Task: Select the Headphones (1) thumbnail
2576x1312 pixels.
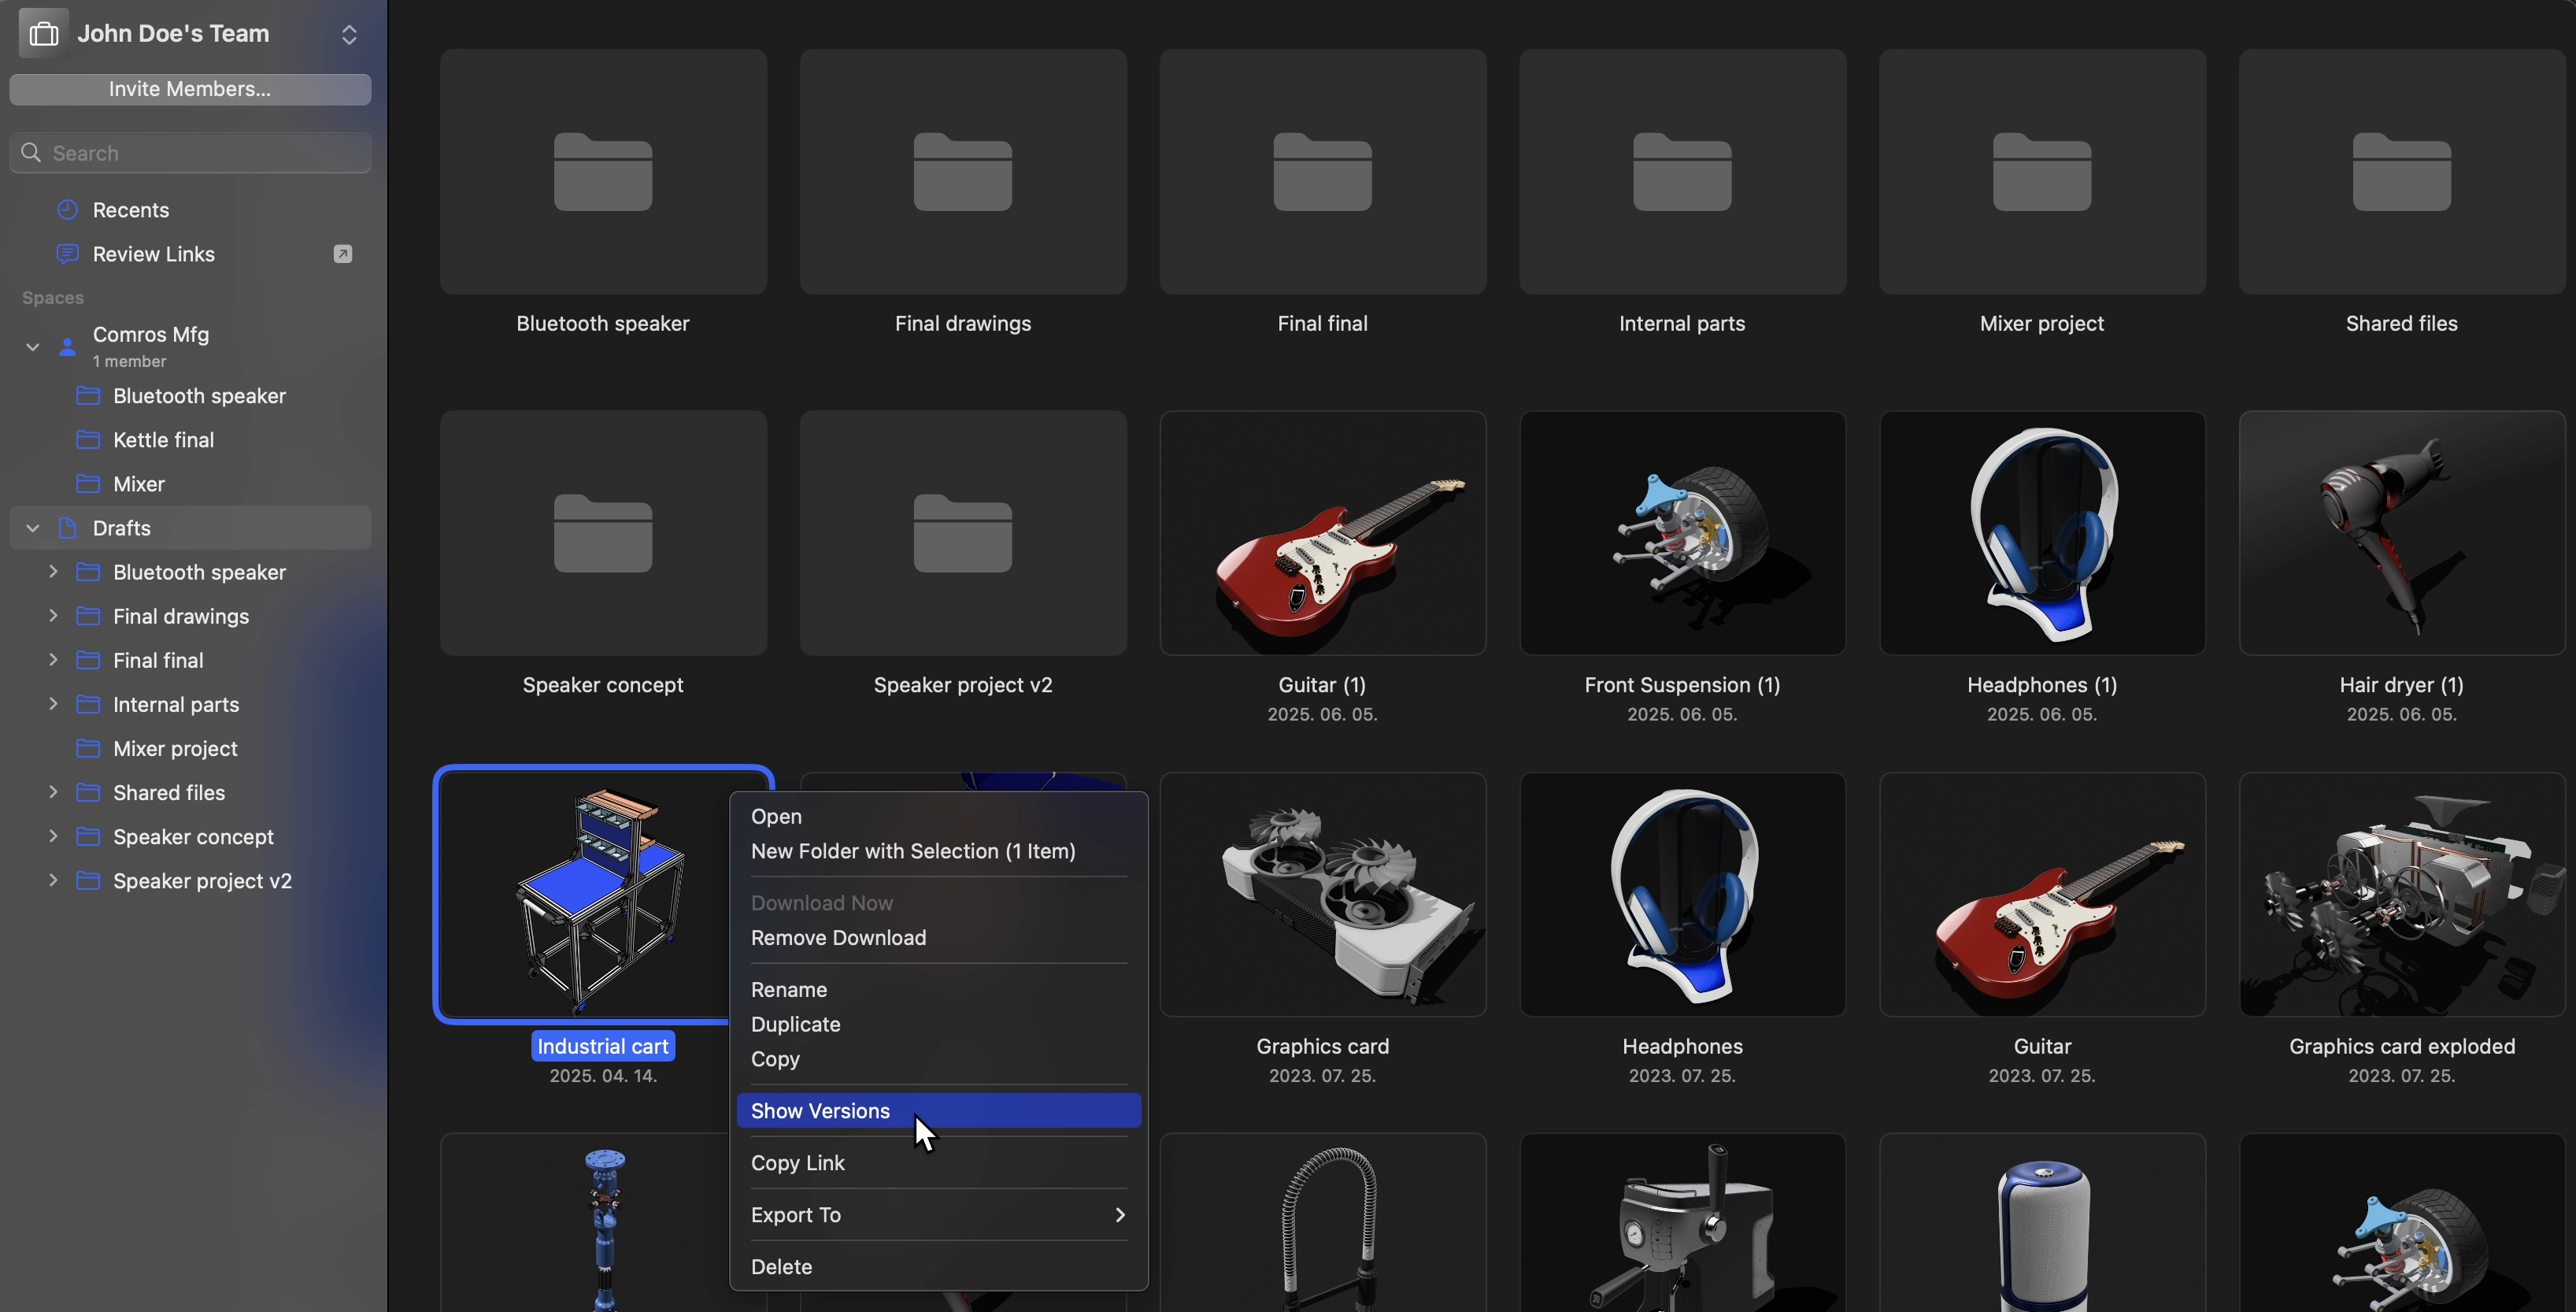Action: [x=2042, y=533]
